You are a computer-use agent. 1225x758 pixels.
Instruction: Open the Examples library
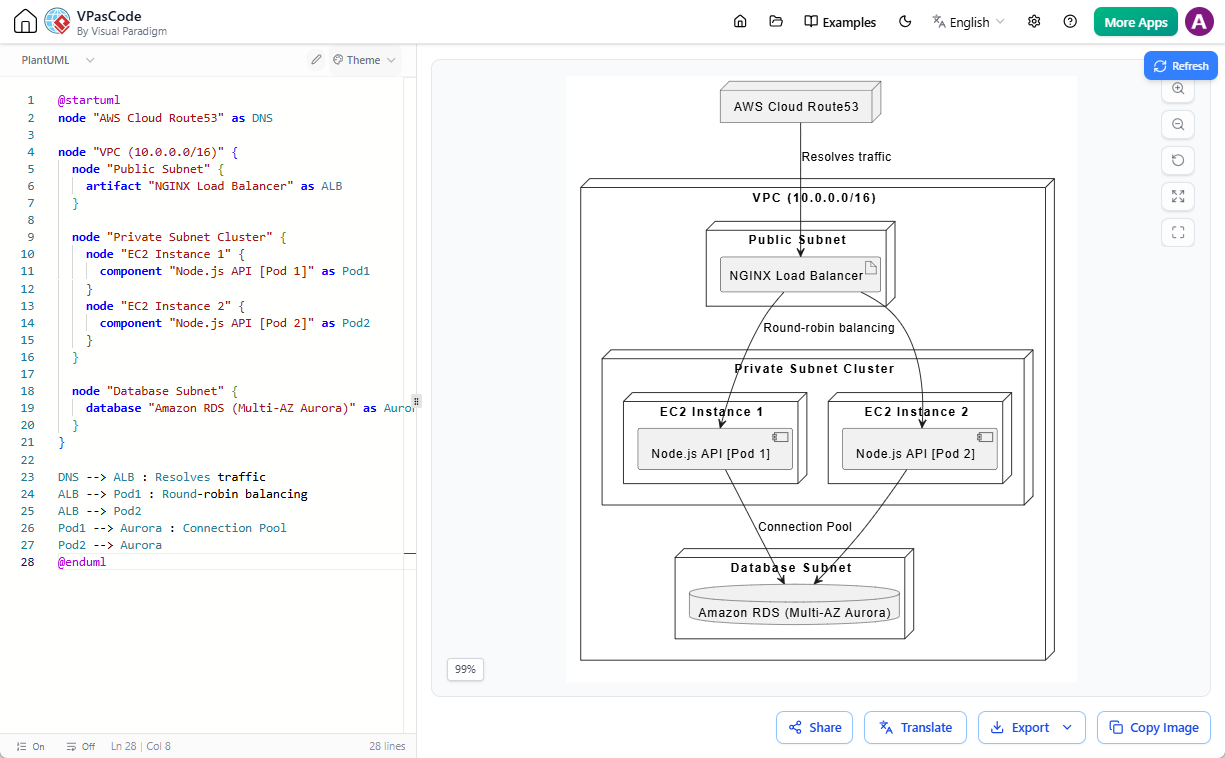[x=840, y=22]
